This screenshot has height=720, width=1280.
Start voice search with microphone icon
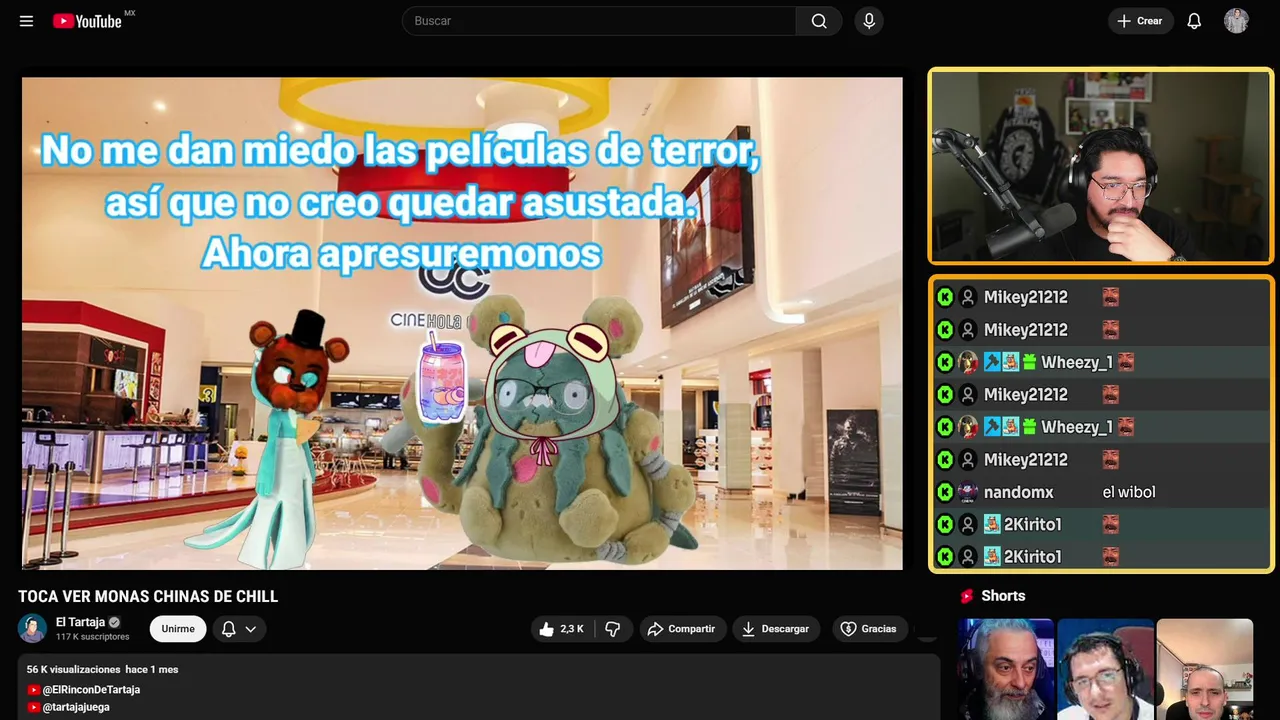point(869,21)
